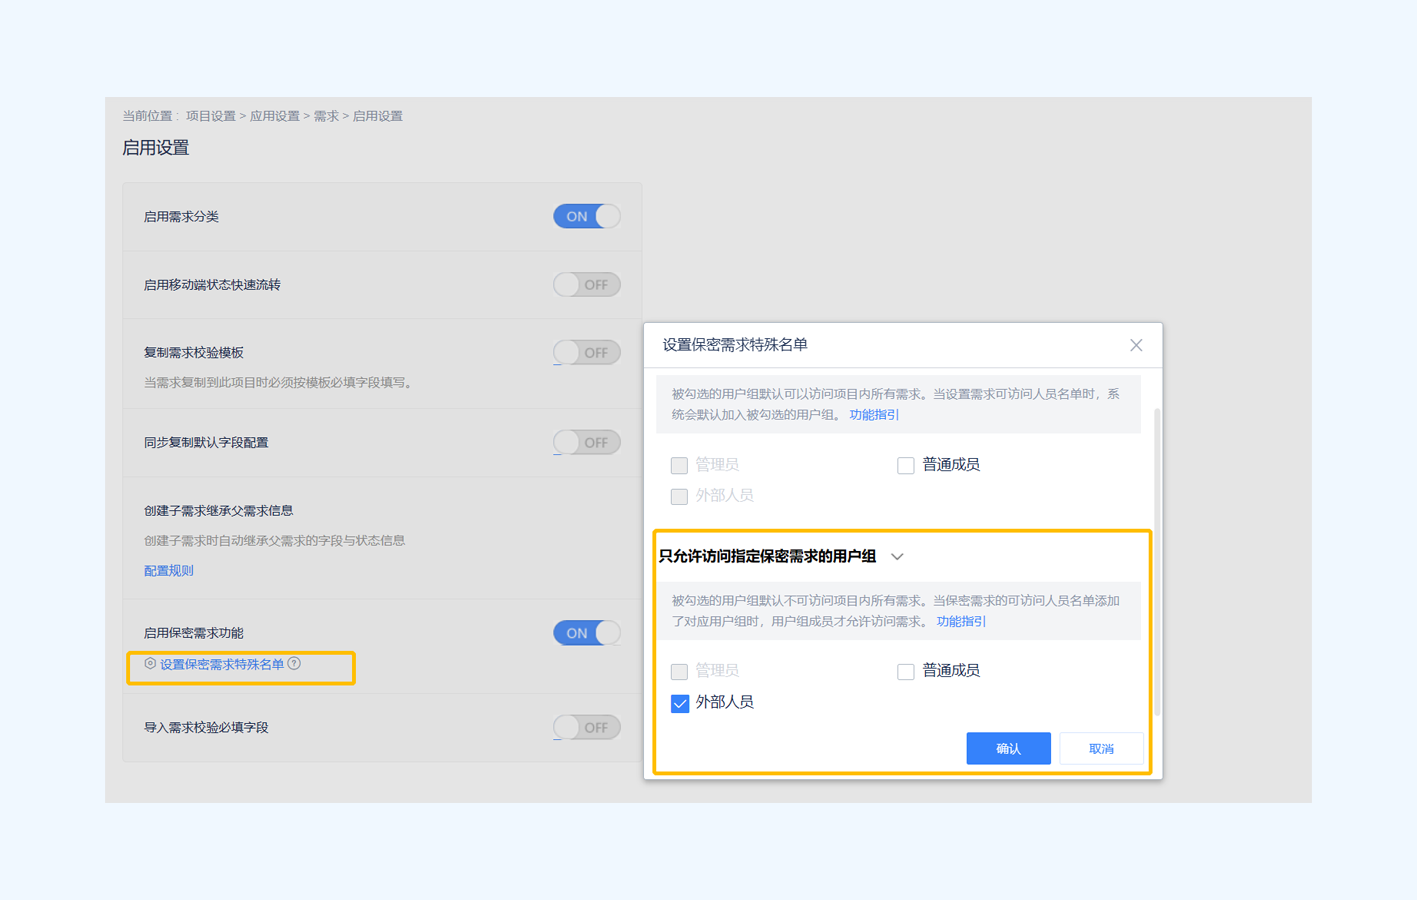Enable the 同步复制默认字段配置 switch
The width and height of the screenshot is (1417, 900).
pos(587,442)
